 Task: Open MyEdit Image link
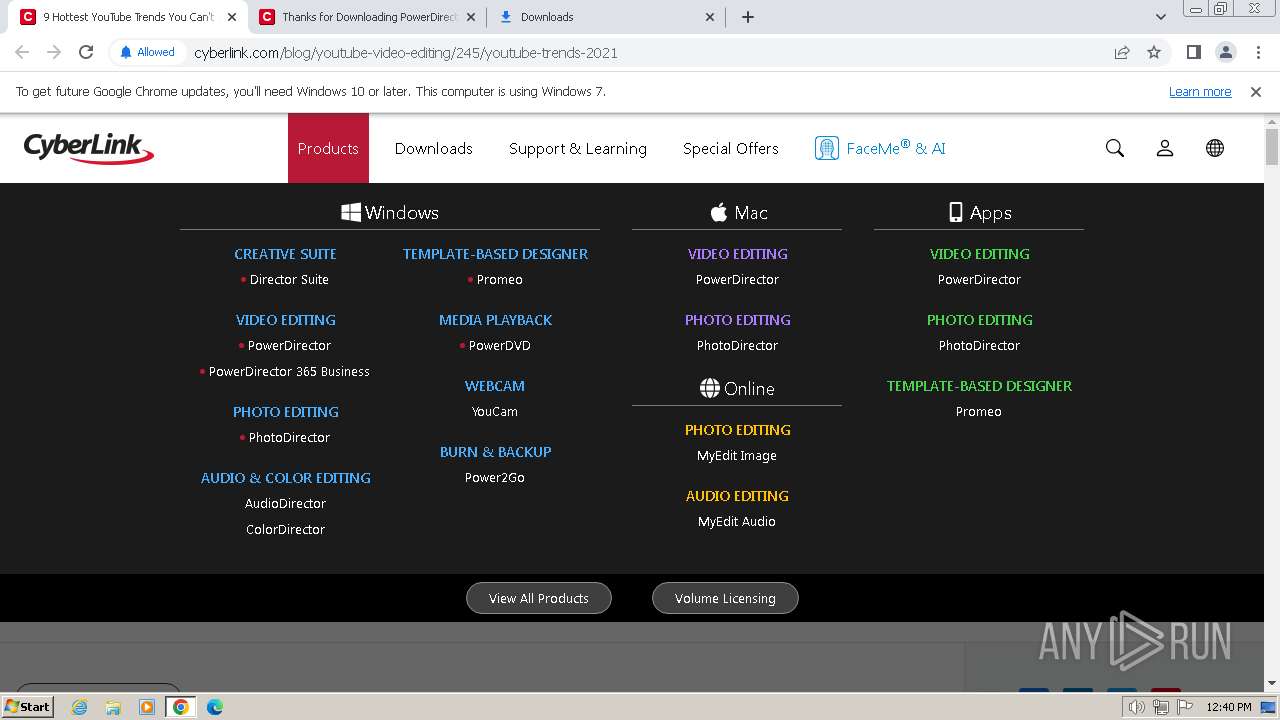click(737, 455)
